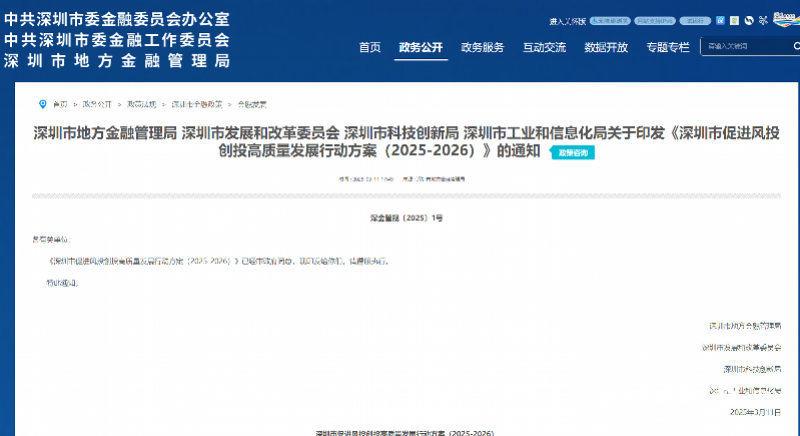
Task: Select the 政务公开 navigation tab
Action: (421, 47)
